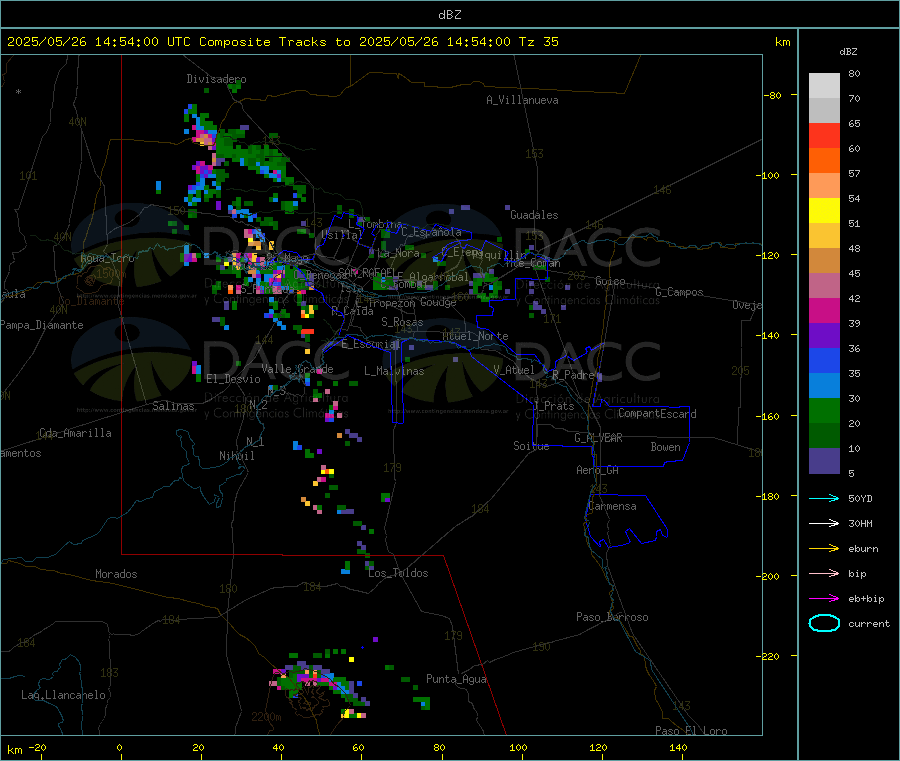Click the -20 km horizontal axis tick
The height and width of the screenshot is (761, 900).
point(38,747)
